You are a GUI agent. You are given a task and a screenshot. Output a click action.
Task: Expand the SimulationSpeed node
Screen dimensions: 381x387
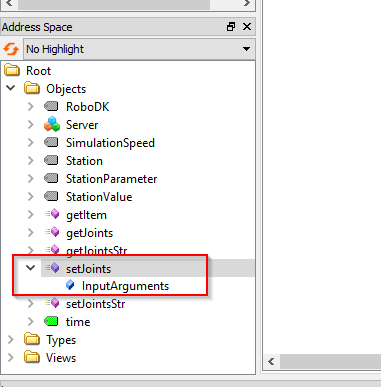coord(31,142)
